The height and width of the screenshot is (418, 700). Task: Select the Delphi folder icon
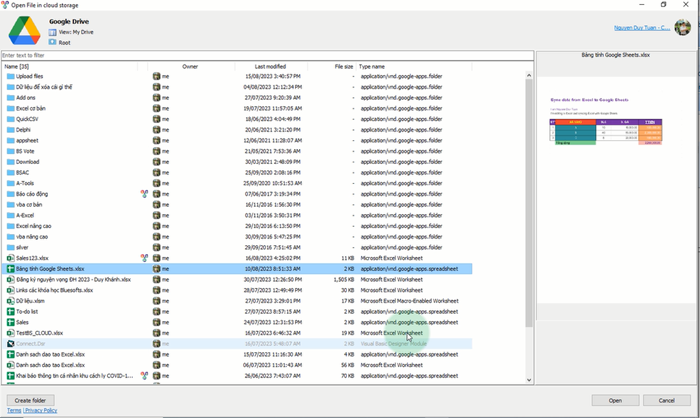pyautogui.click(x=10, y=130)
